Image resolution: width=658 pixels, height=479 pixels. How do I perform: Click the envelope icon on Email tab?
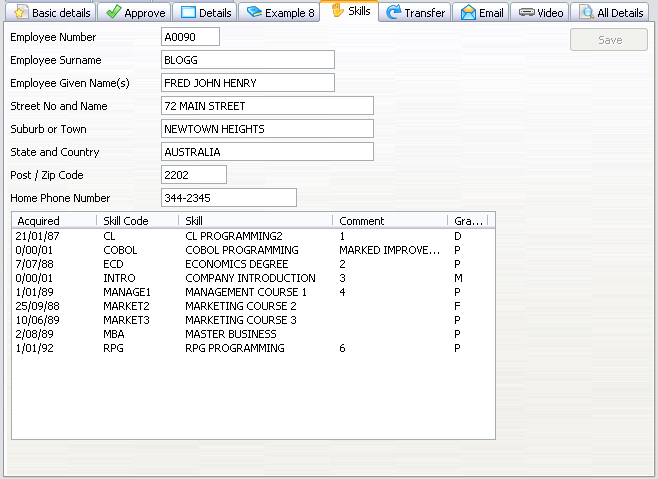click(468, 13)
